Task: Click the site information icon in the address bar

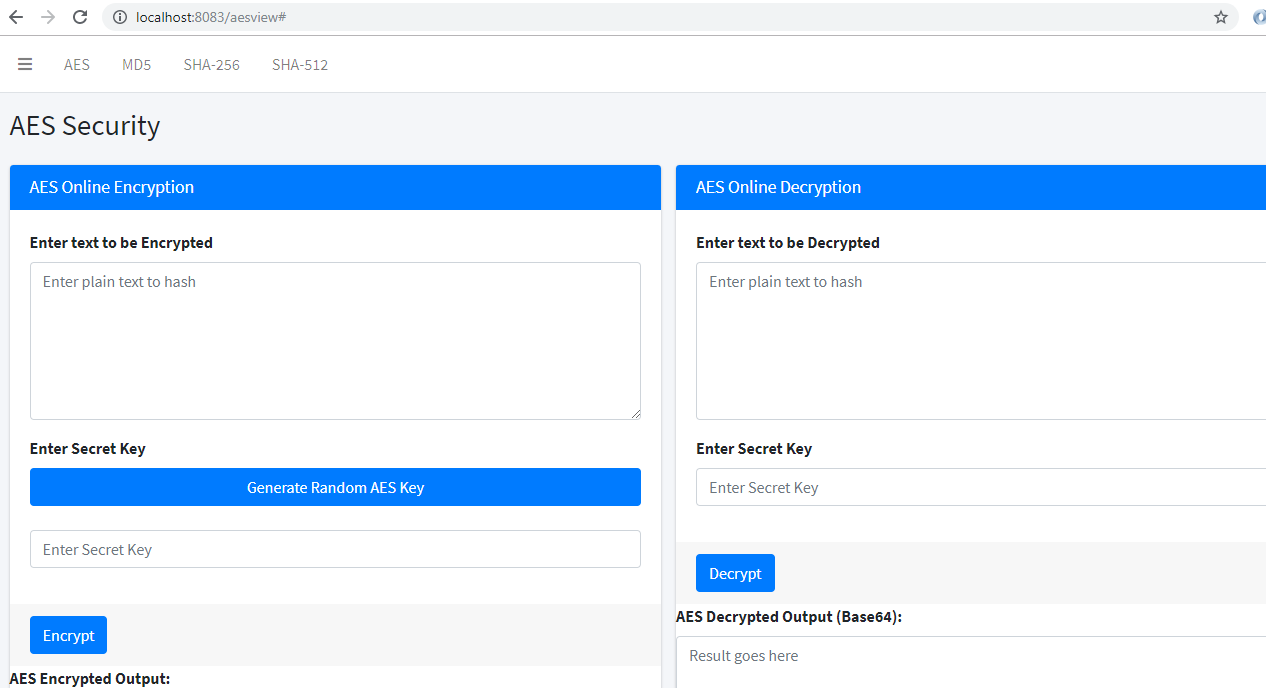Action: click(x=119, y=17)
